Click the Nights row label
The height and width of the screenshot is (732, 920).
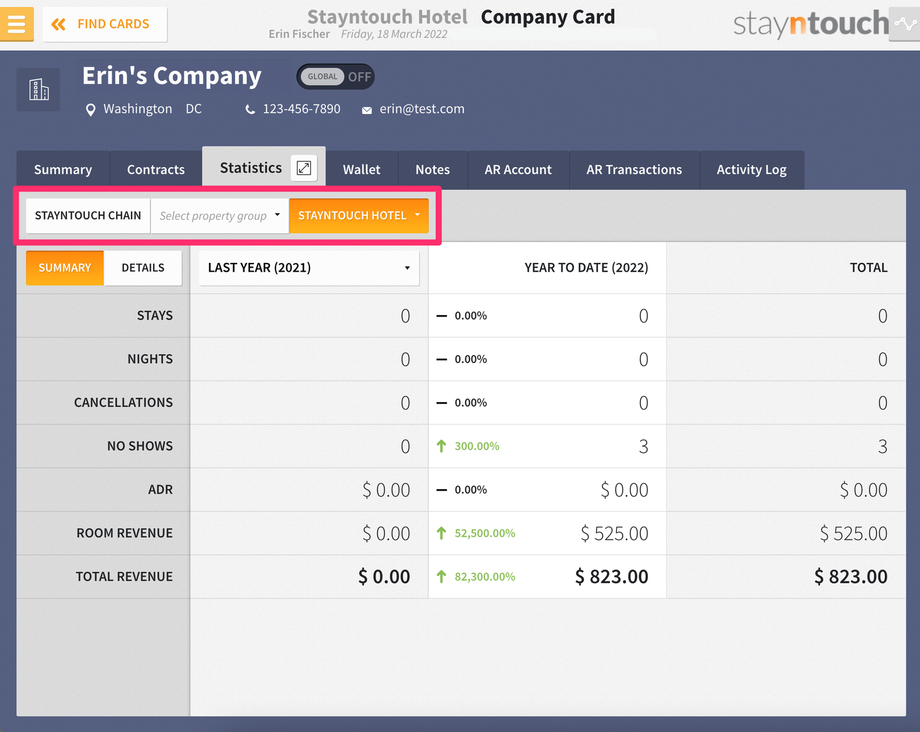(150, 359)
